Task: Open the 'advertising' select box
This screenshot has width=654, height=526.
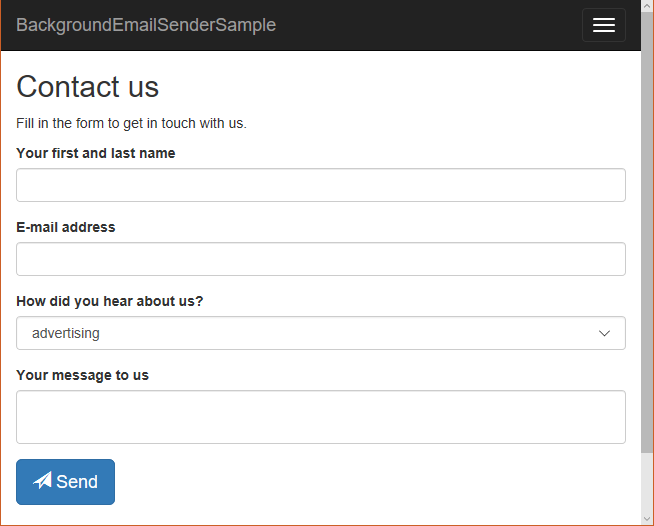Action: [x=300, y=333]
